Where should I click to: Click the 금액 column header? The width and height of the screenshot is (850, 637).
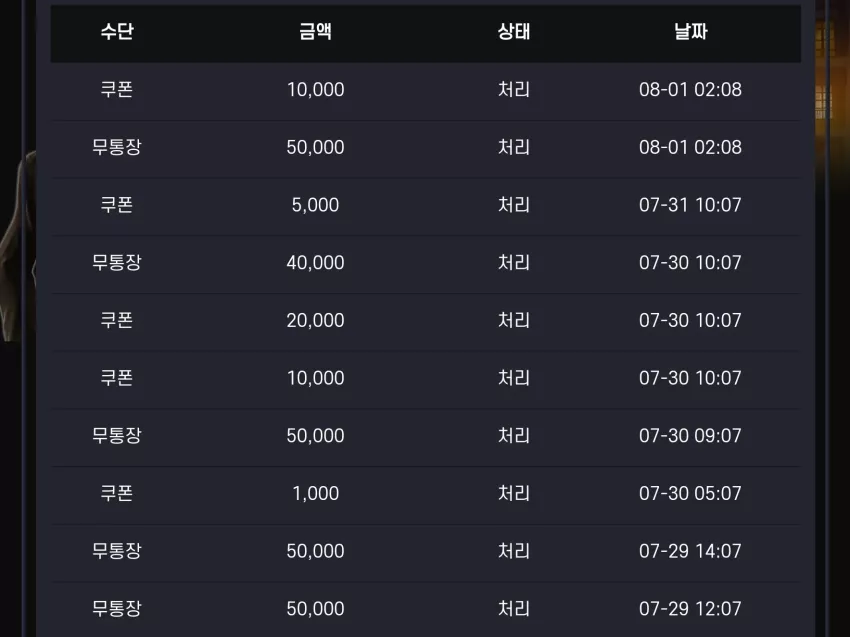315,31
